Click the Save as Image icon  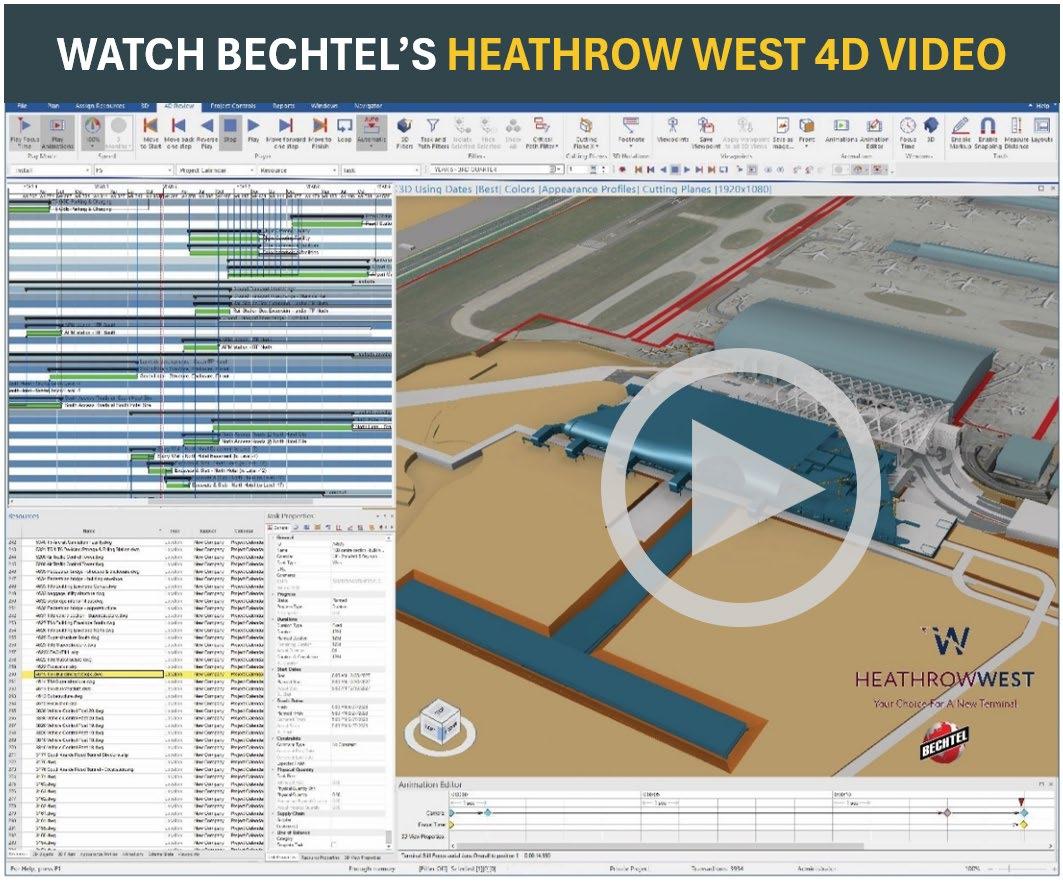click(782, 133)
